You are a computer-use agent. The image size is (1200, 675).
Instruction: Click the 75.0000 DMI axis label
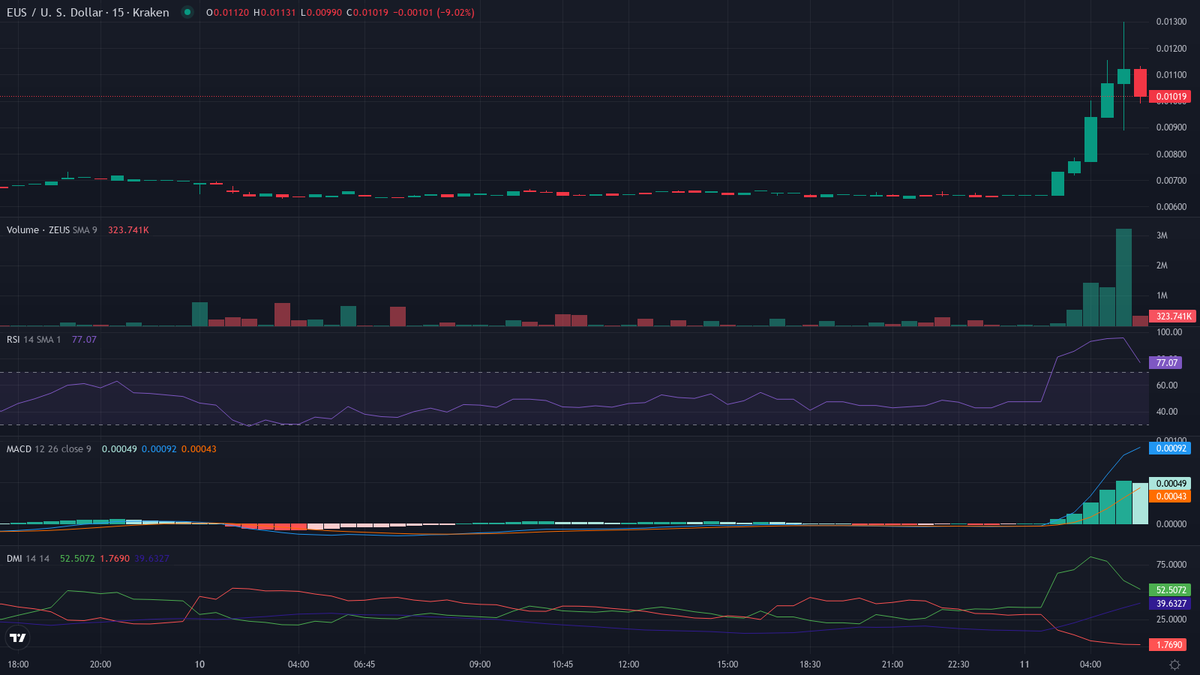click(1170, 564)
